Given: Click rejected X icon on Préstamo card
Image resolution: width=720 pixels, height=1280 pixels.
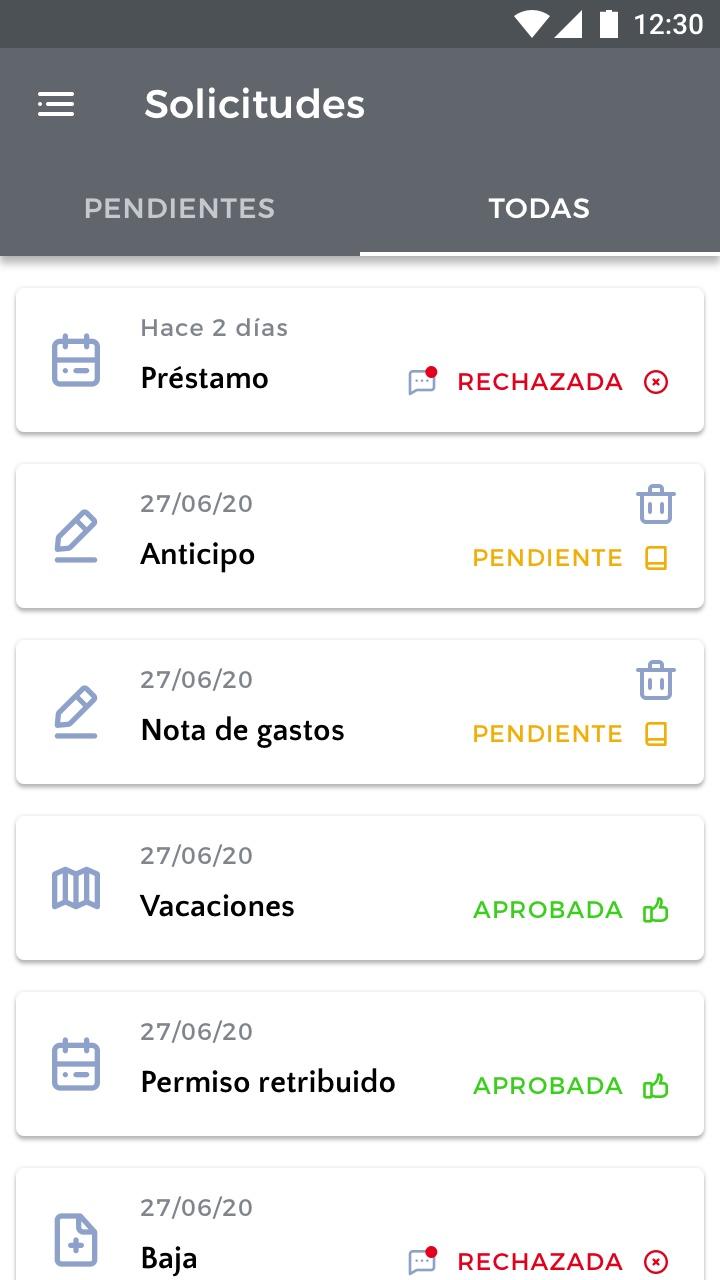Looking at the screenshot, I should (656, 382).
